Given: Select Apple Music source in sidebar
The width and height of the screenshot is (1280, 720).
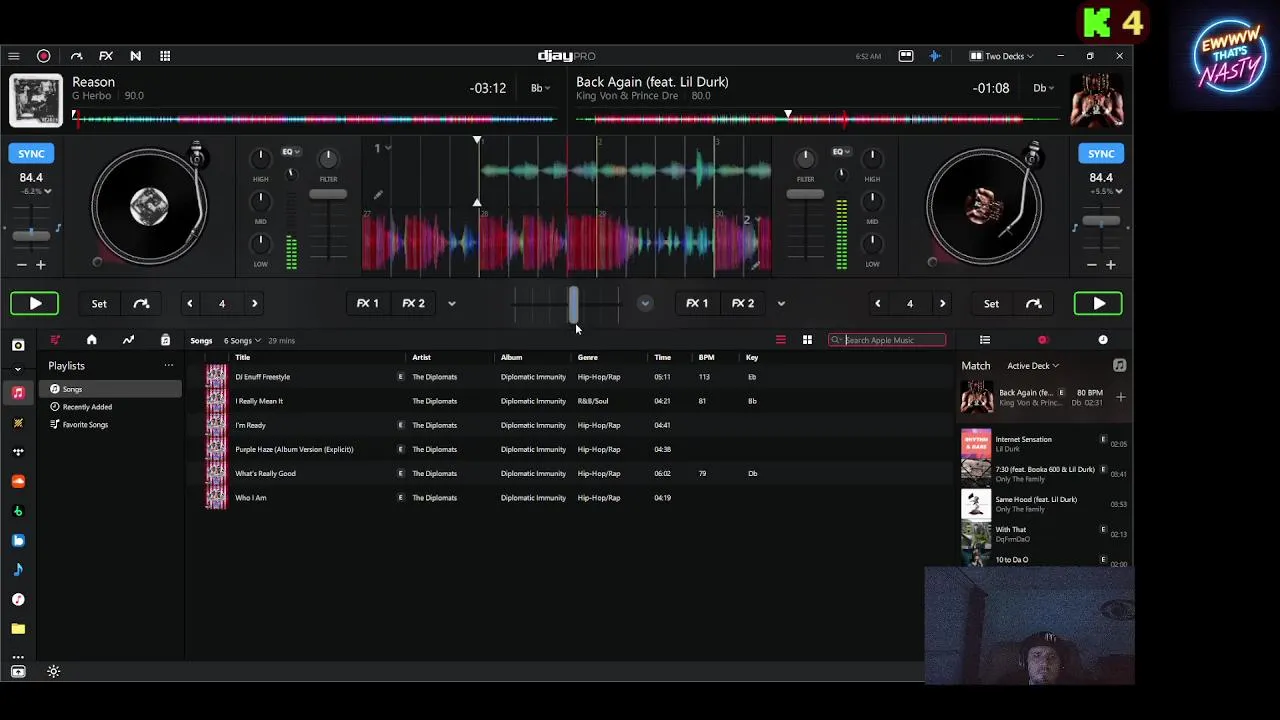Looking at the screenshot, I should (18, 393).
